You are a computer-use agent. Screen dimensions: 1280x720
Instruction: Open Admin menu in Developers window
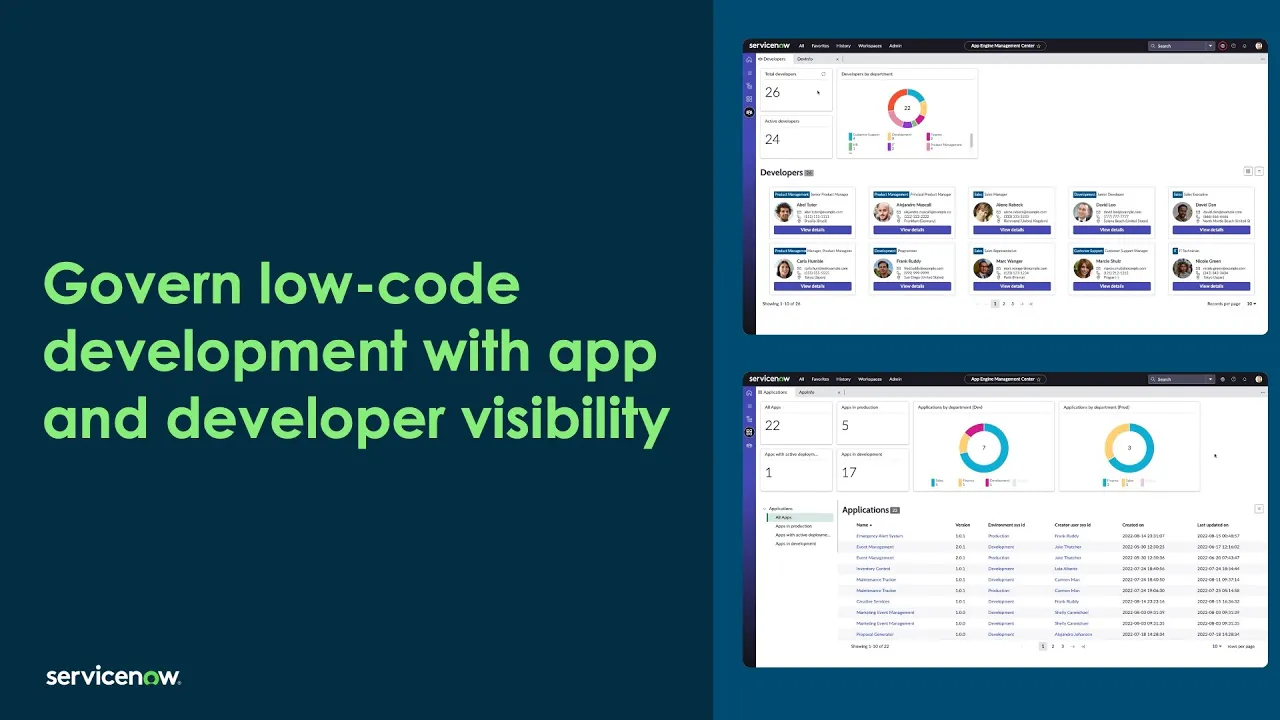coord(895,45)
